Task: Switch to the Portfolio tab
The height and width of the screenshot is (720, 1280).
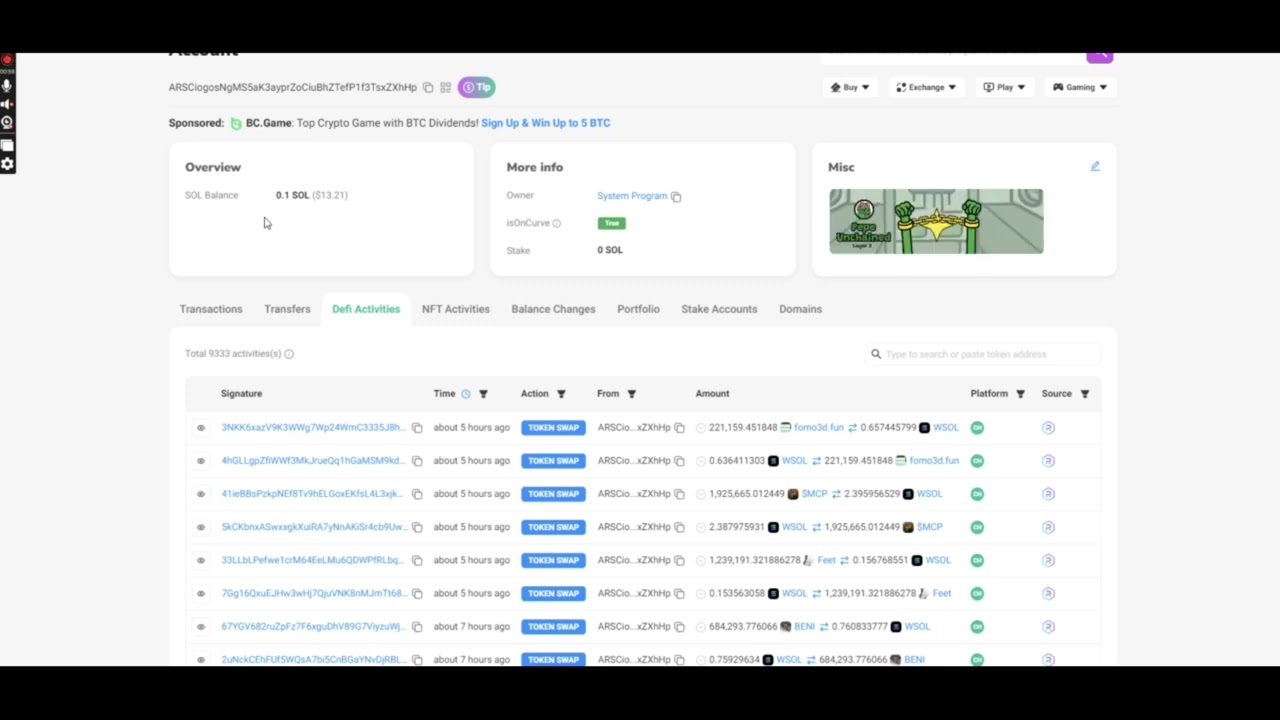Action: point(638,309)
